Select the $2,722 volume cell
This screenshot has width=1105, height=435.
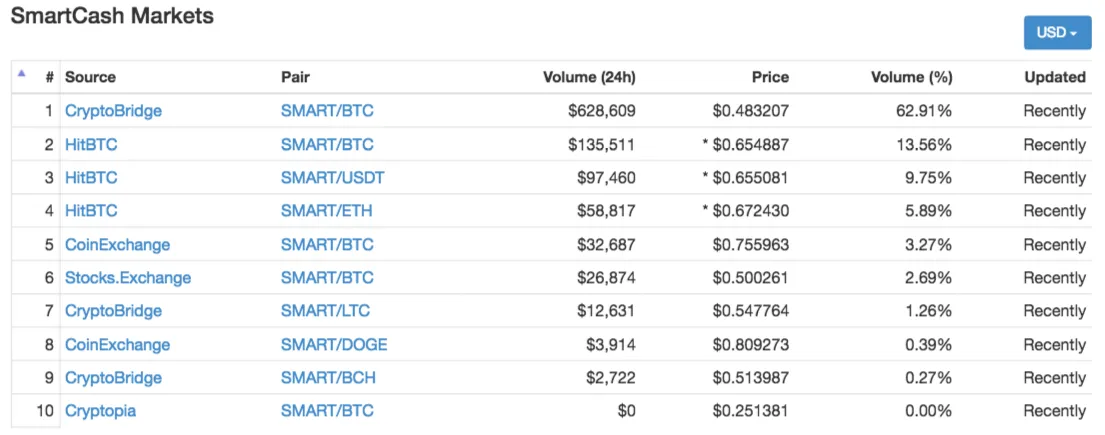(611, 378)
